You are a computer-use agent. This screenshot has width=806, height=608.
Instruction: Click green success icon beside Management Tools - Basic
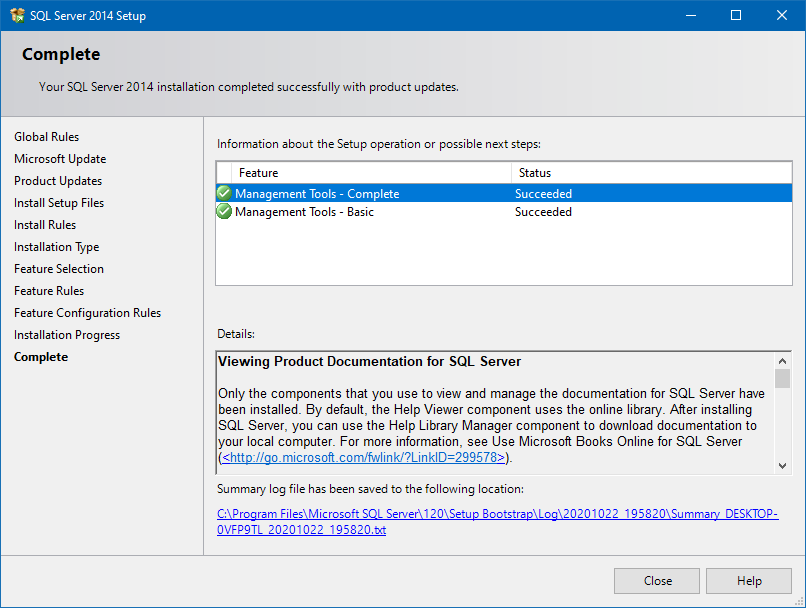224,212
